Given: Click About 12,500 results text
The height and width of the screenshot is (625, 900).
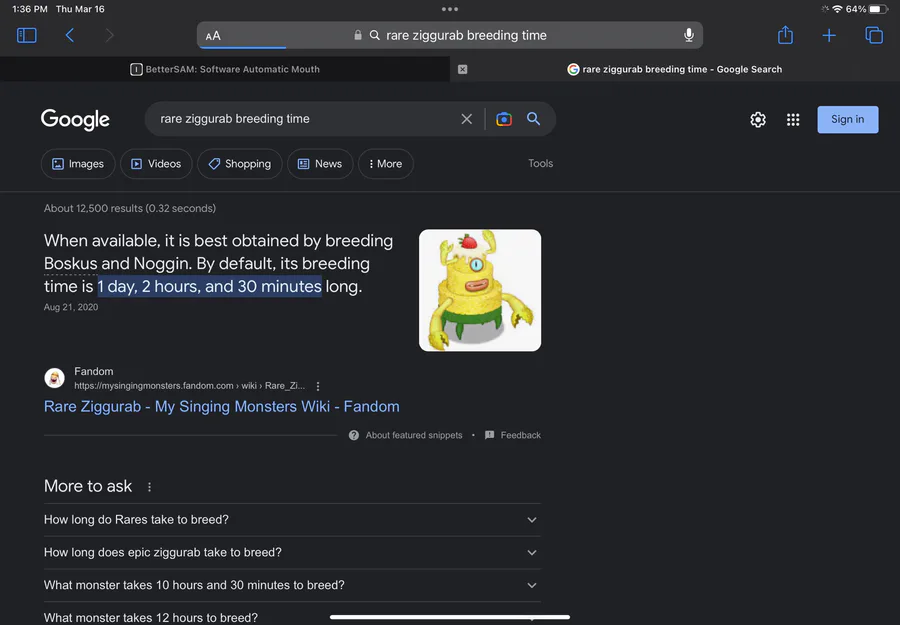Looking at the screenshot, I should tap(130, 208).
